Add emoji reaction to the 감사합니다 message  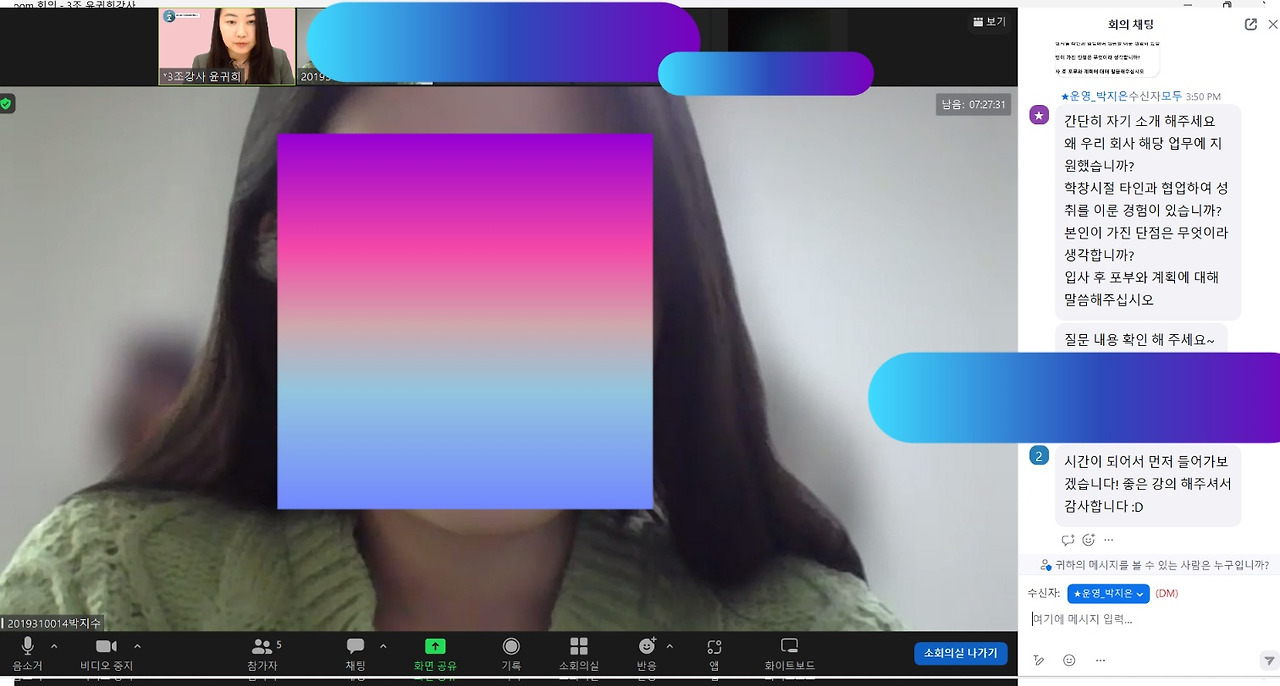point(1088,540)
